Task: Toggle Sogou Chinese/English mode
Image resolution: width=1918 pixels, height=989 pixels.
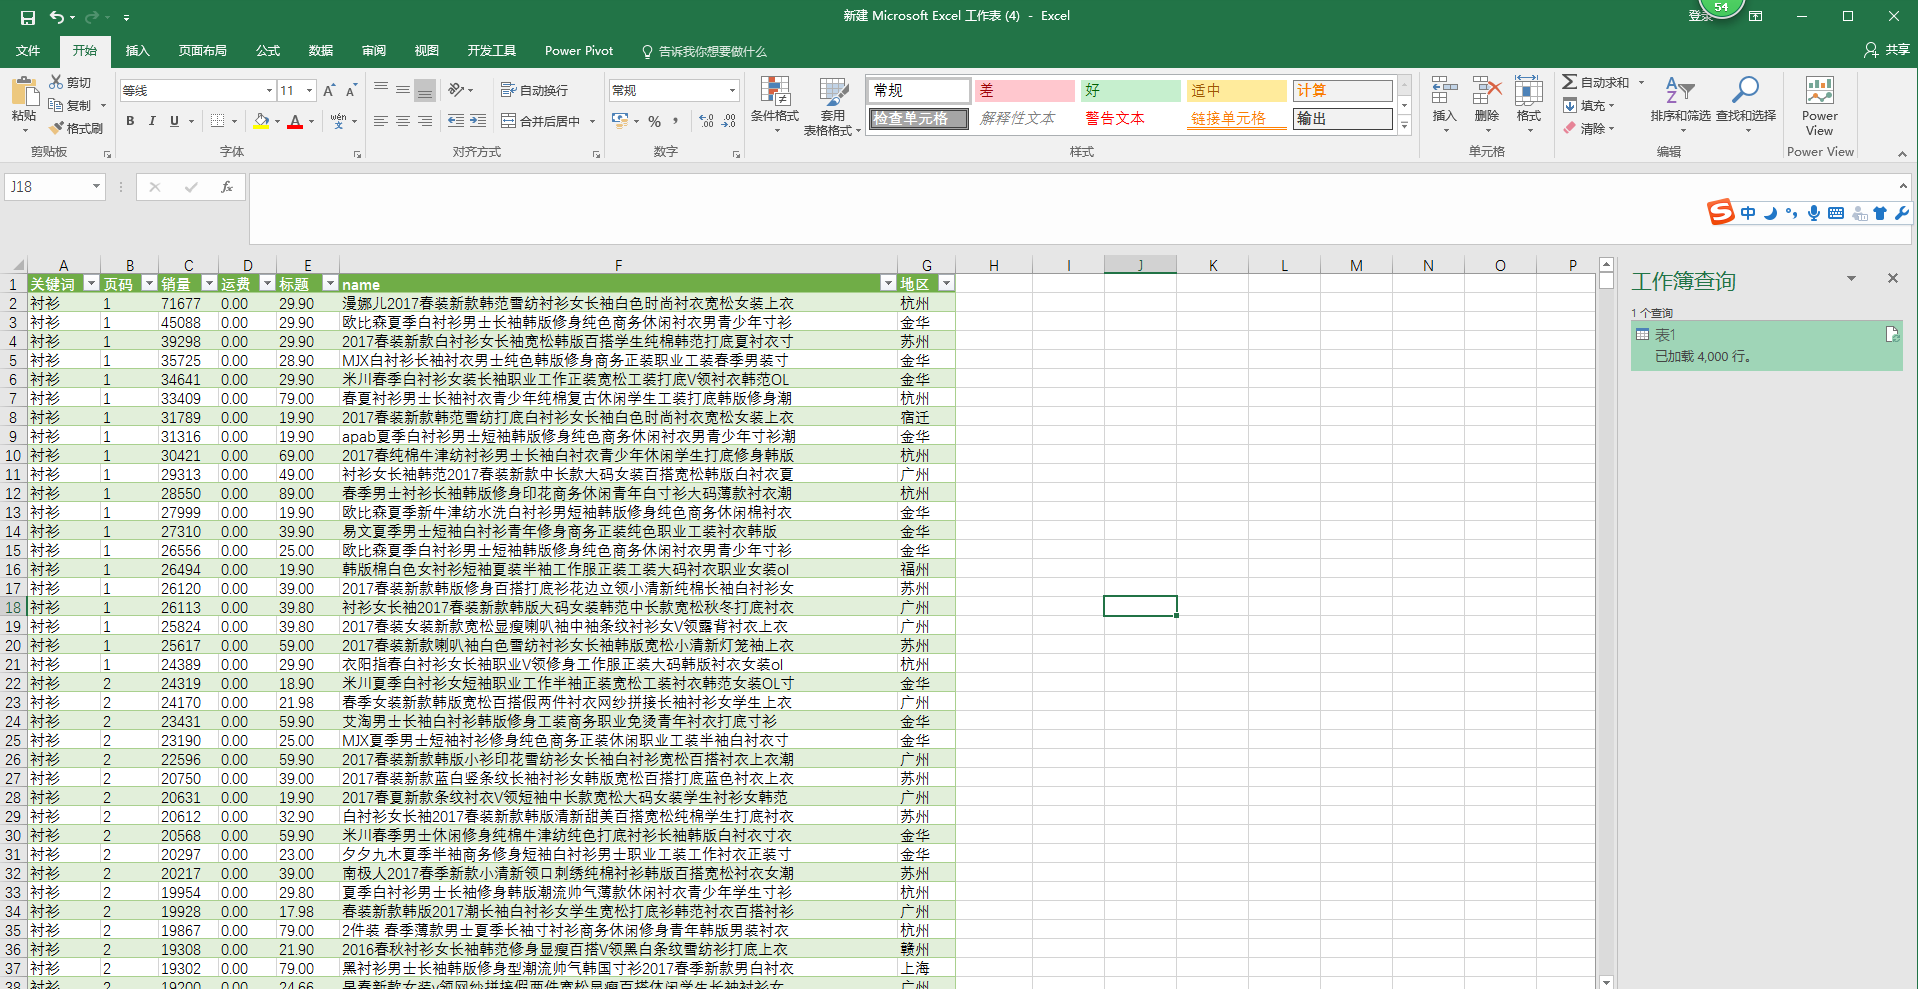Action: (x=1748, y=213)
